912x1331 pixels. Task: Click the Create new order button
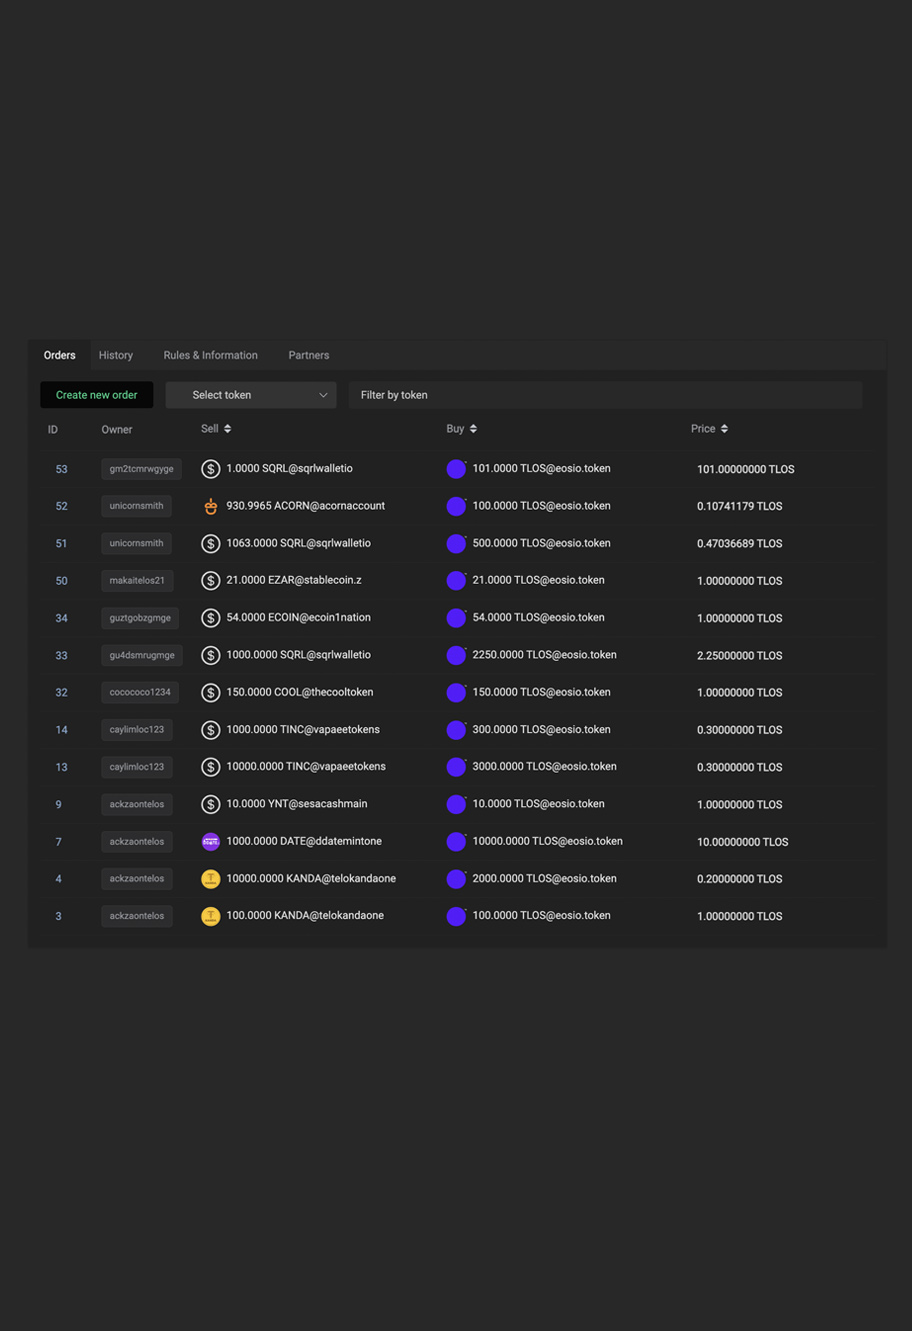(96, 394)
